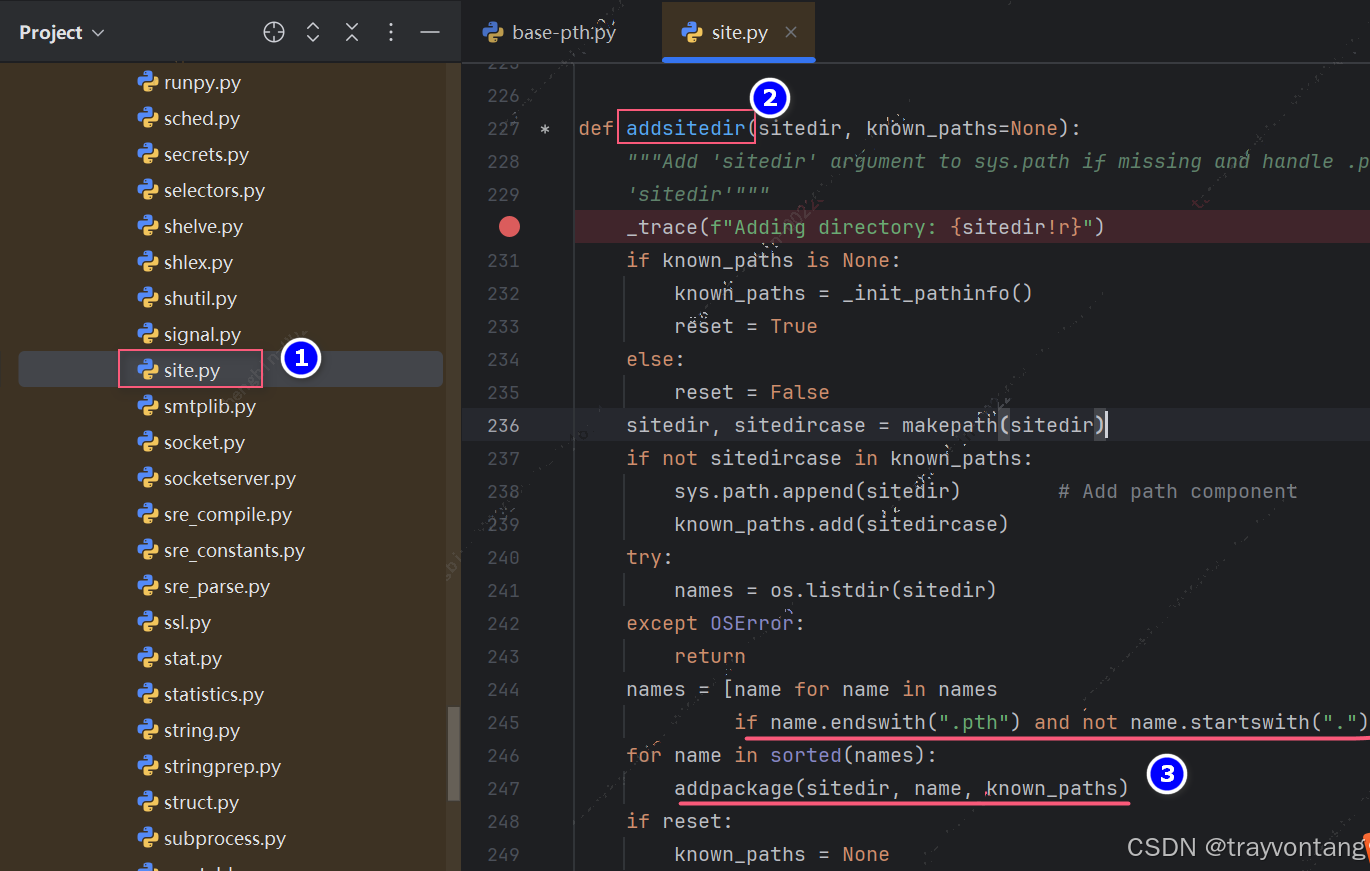Open shlex.py in the project tree
This screenshot has height=871, width=1370.
(x=185, y=263)
